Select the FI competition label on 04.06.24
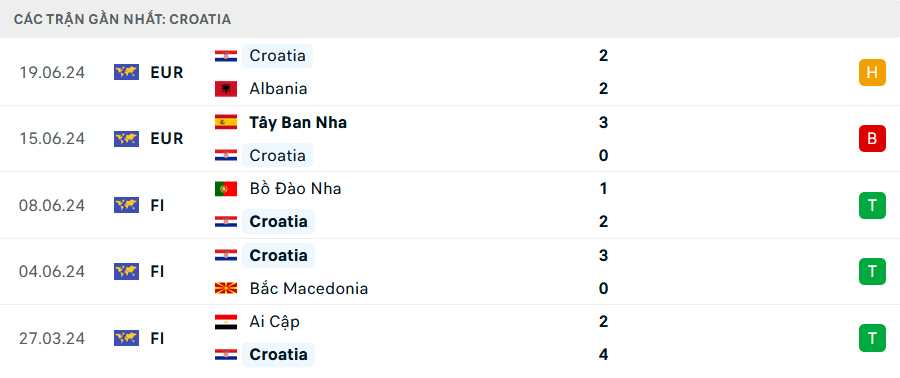900x378 pixels. click(x=158, y=271)
